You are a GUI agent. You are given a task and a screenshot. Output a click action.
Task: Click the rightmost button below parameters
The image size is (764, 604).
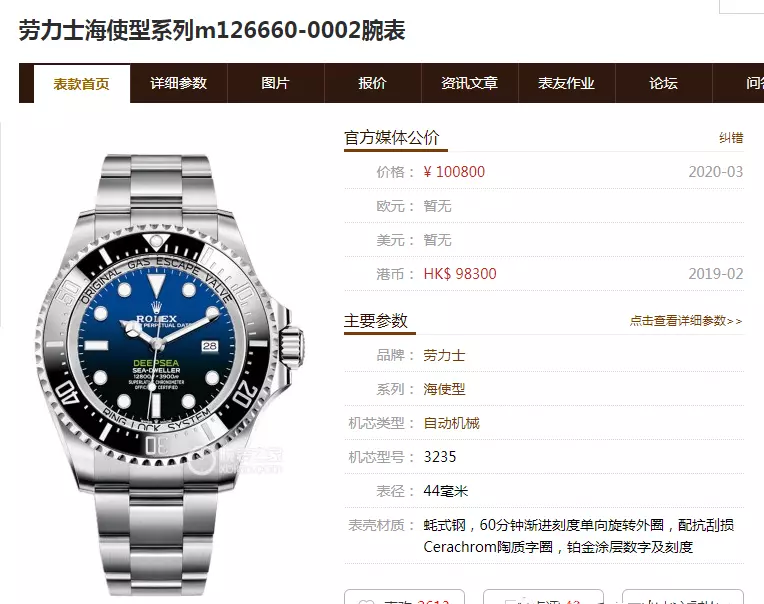683,597
